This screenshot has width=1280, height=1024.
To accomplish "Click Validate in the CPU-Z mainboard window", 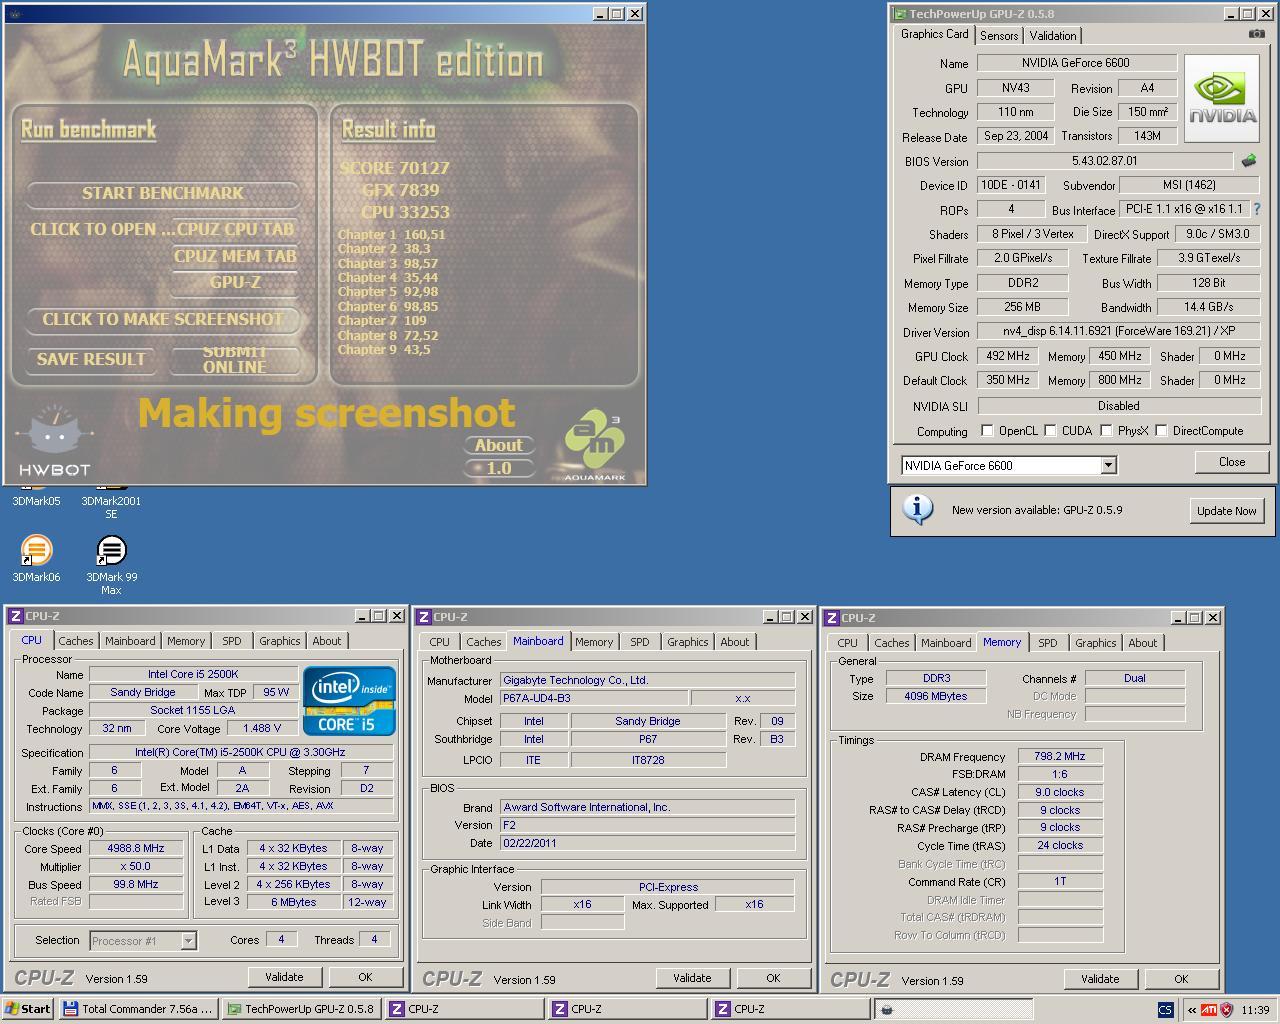I will (692, 978).
